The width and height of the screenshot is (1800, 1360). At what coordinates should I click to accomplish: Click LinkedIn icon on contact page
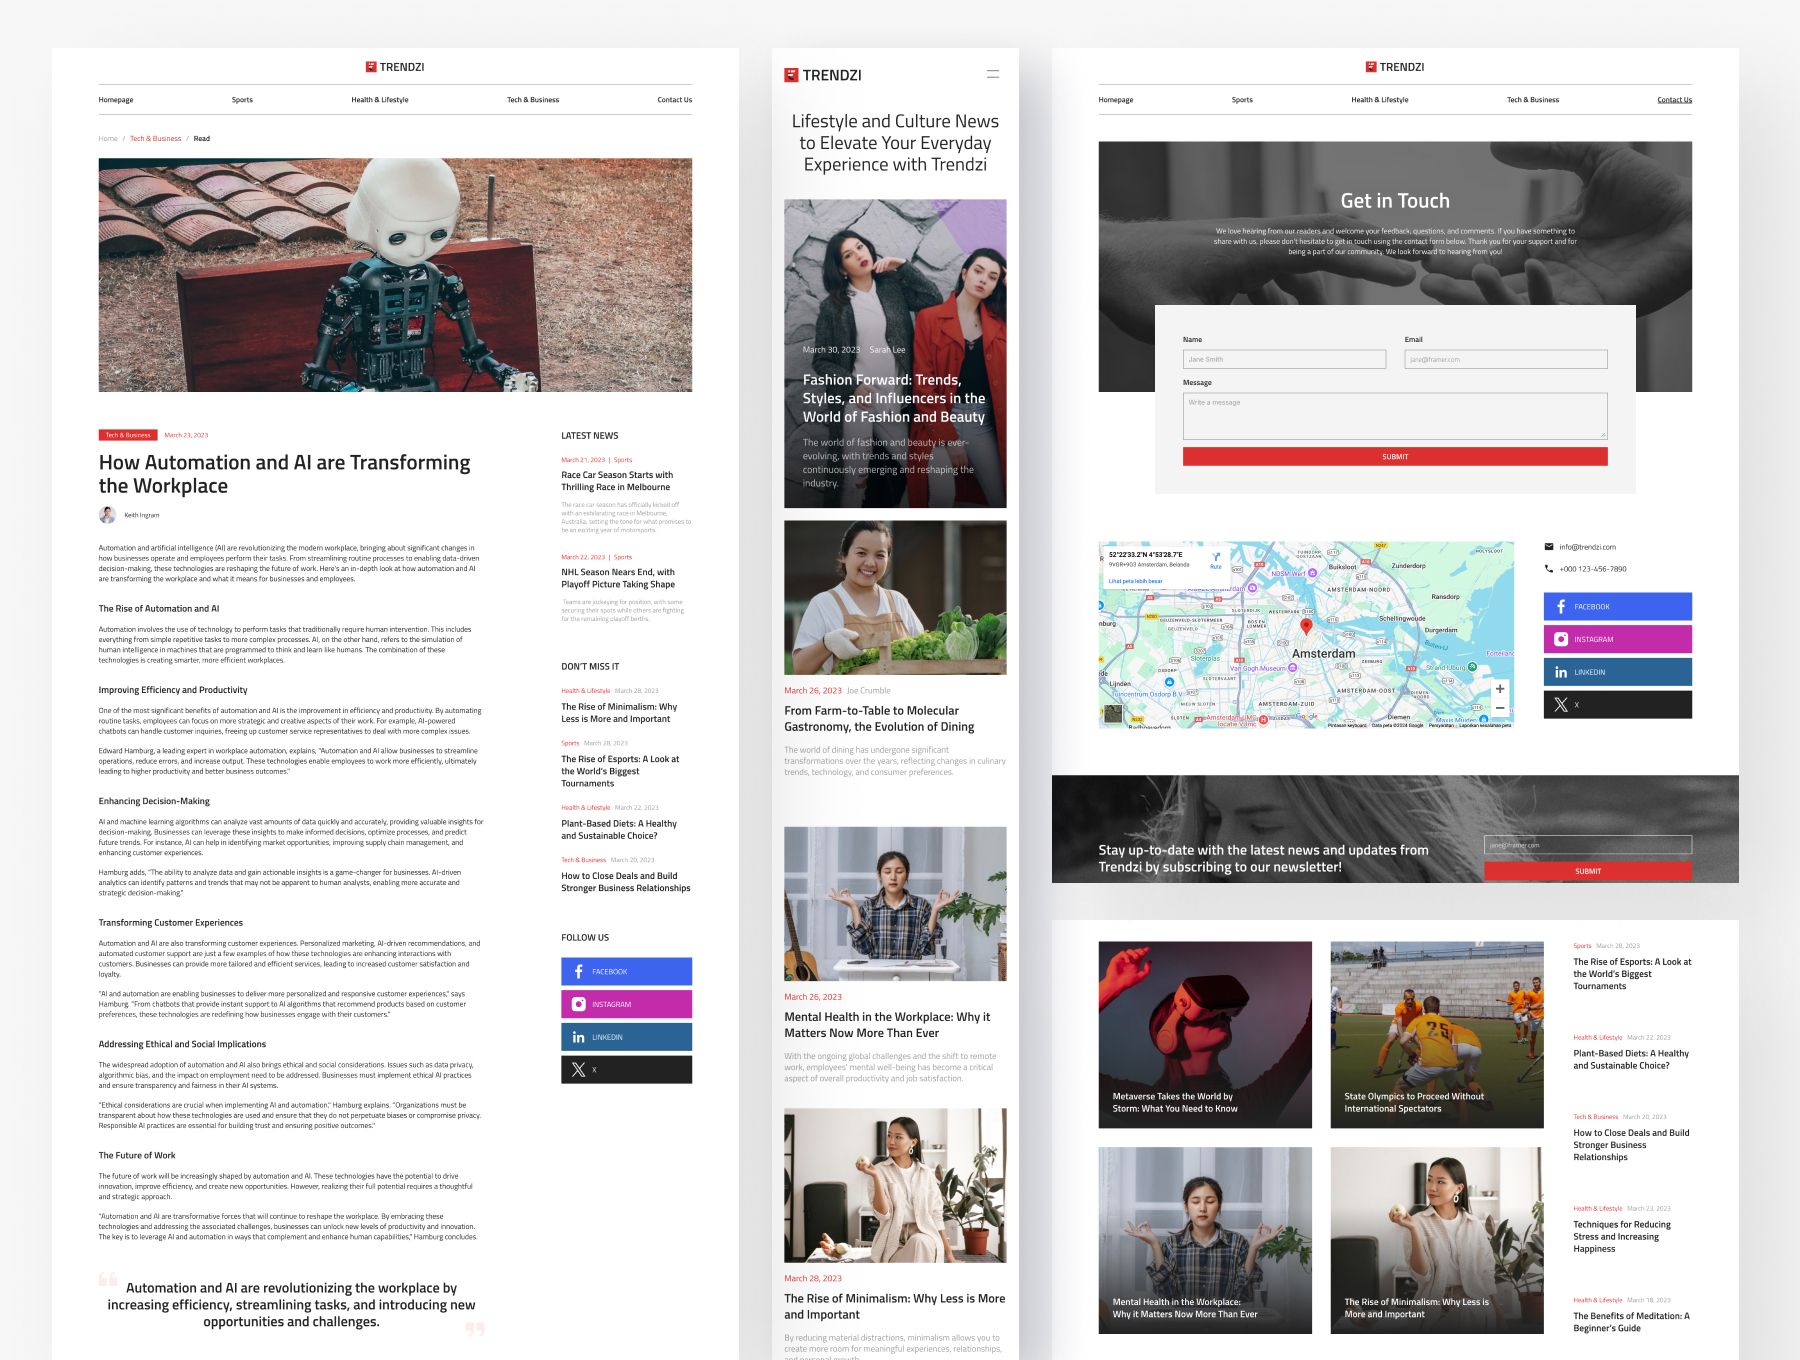point(1561,672)
